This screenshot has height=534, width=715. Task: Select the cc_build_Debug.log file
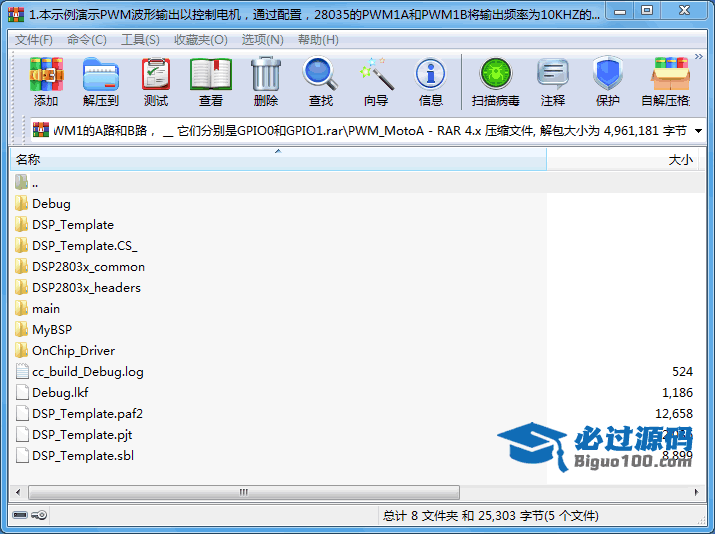click(79, 371)
